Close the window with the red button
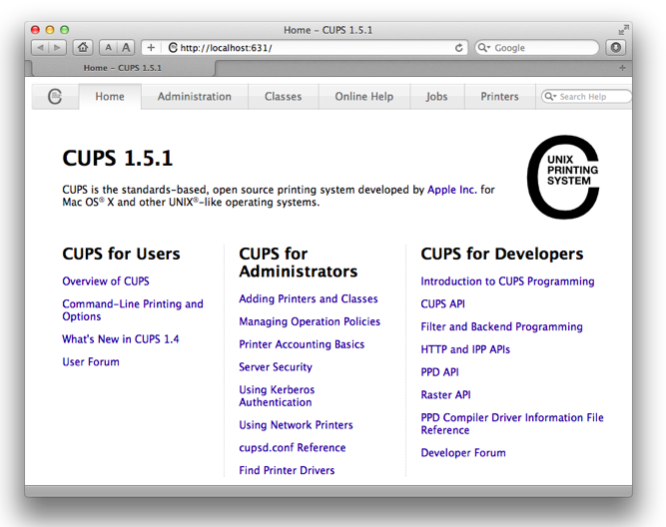The image size is (666, 527). pos(35,30)
